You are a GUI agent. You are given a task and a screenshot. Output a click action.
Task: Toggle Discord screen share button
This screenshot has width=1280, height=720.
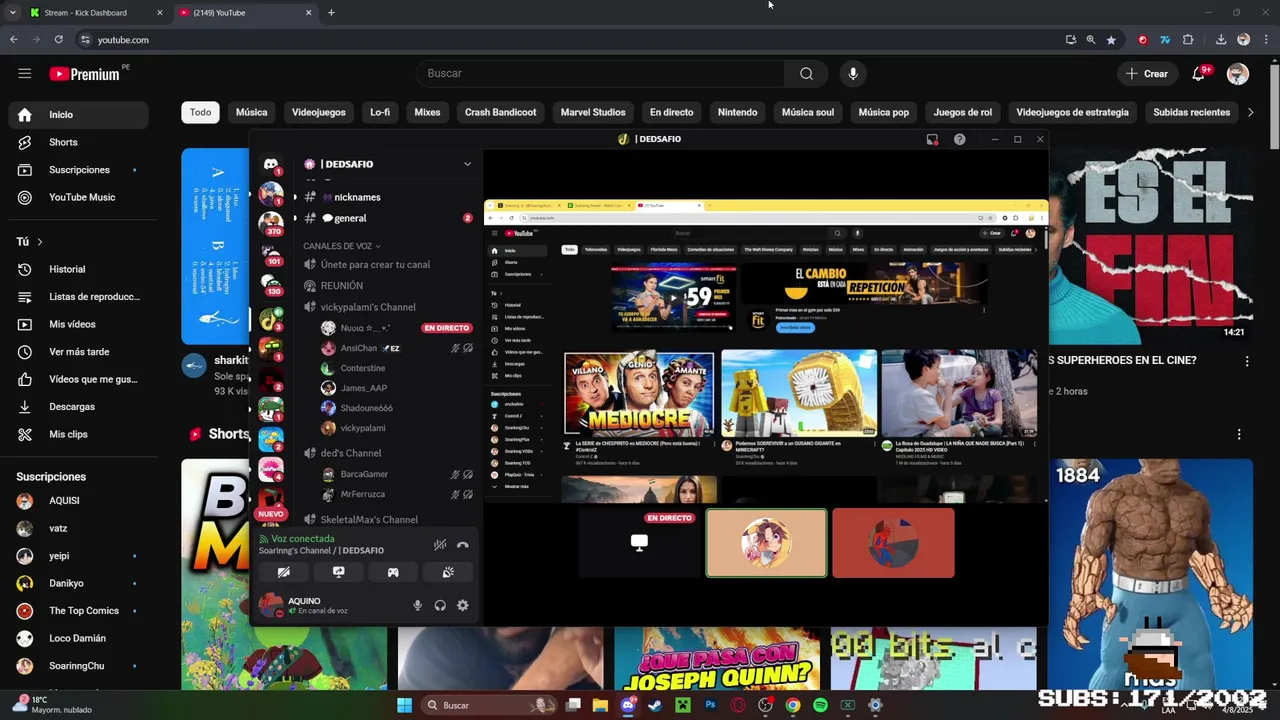339,572
